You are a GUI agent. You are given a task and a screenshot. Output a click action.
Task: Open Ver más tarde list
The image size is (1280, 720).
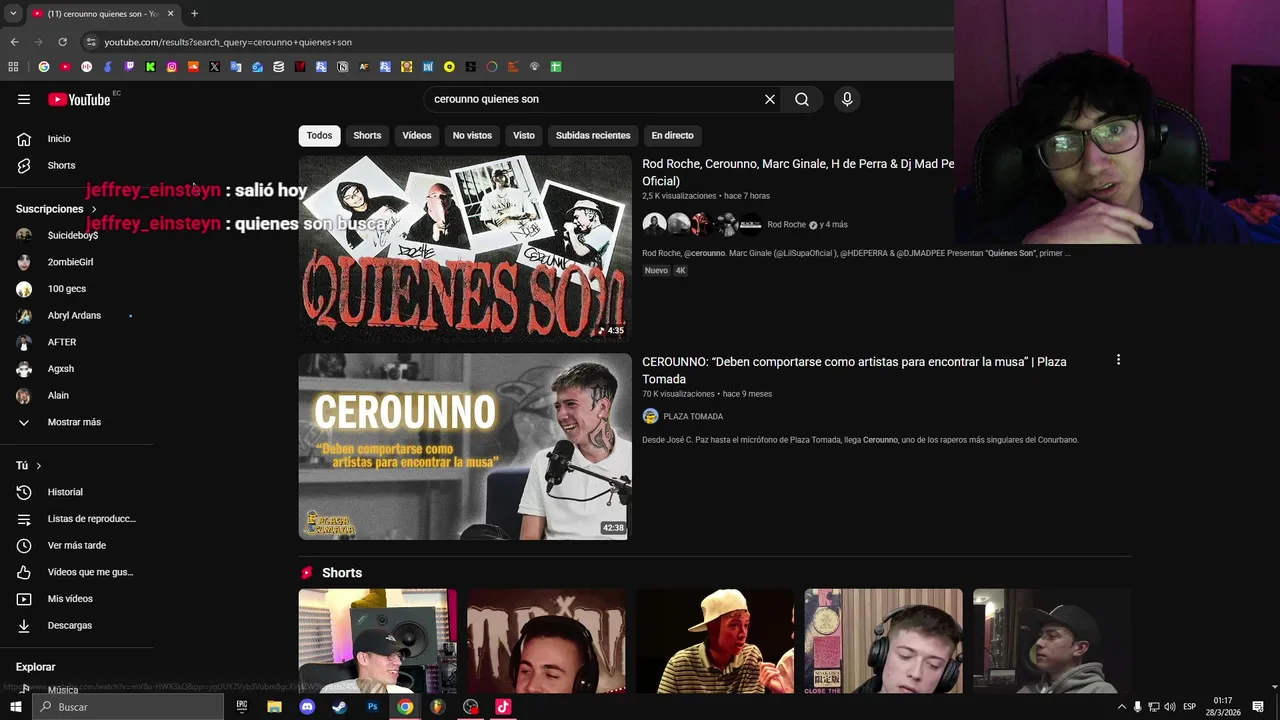click(x=77, y=545)
